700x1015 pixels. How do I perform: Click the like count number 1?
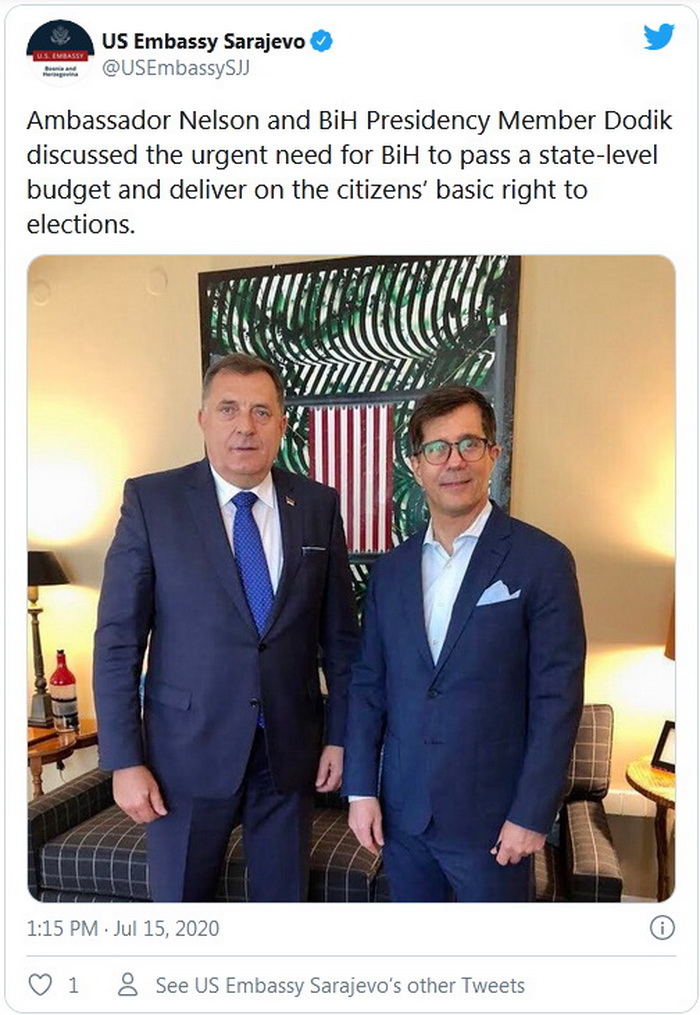point(73,985)
